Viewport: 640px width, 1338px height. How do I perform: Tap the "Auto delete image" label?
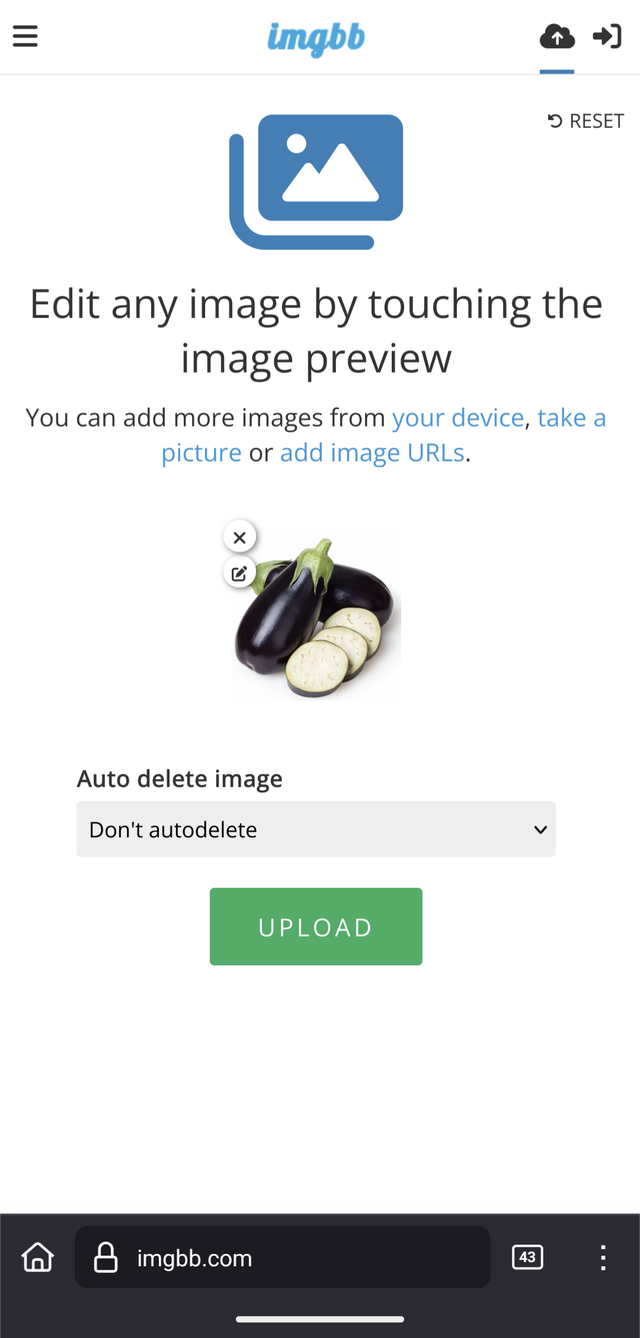coord(180,779)
